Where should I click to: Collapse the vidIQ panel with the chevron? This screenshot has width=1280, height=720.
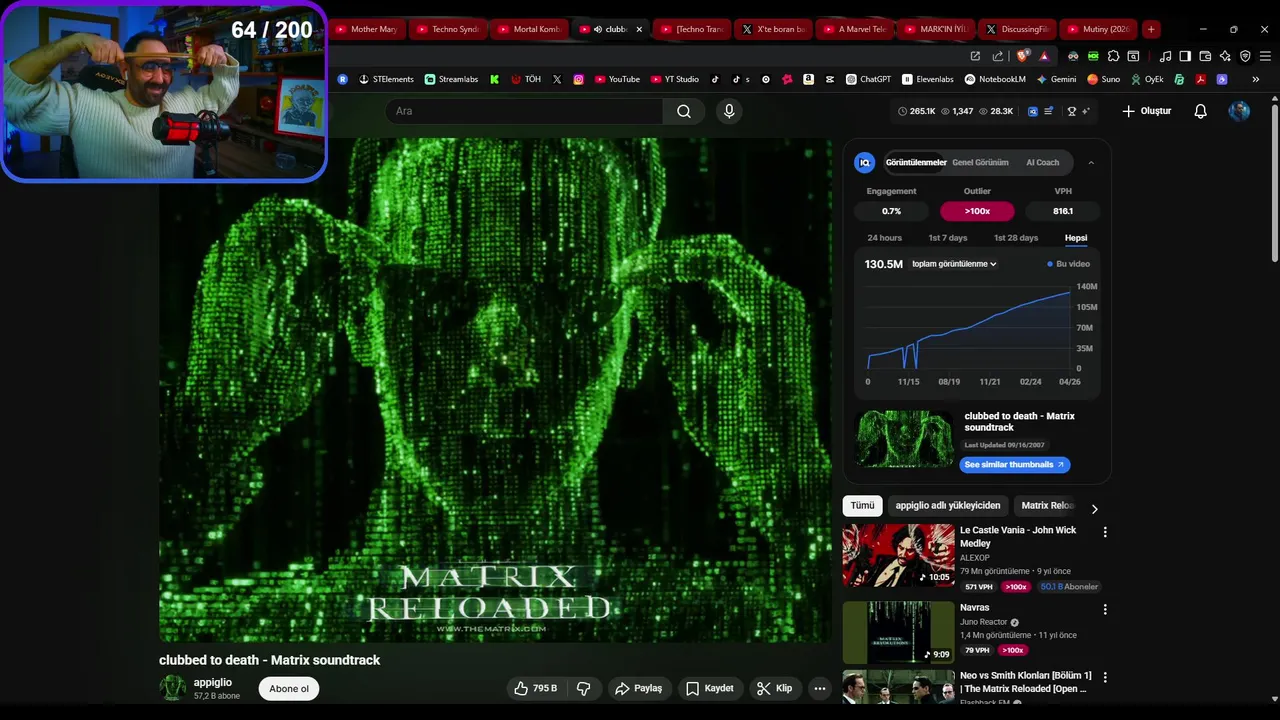tap(1091, 162)
